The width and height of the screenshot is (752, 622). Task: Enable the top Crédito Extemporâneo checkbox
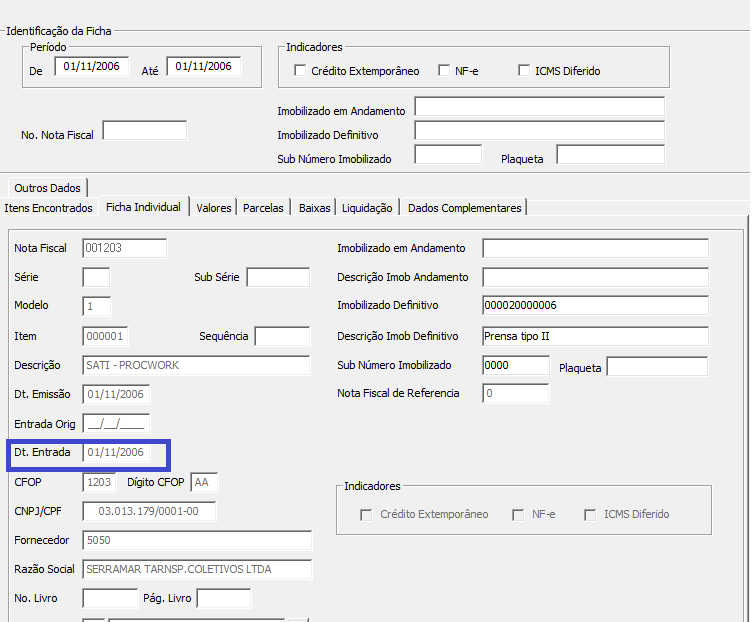coord(300,71)
